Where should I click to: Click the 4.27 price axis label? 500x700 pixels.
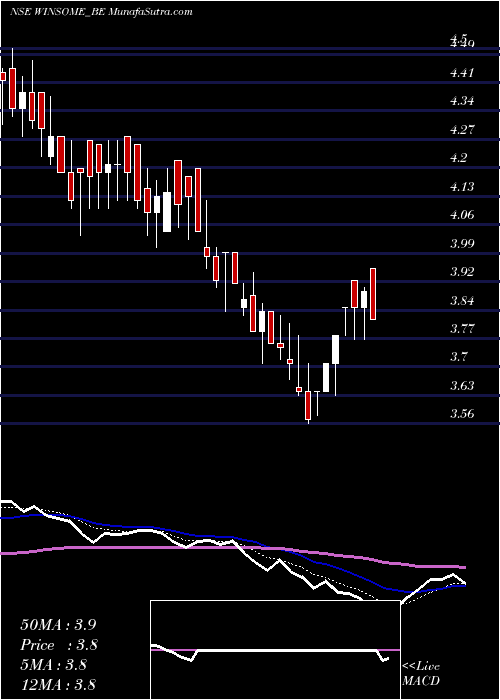coord(462,130)
